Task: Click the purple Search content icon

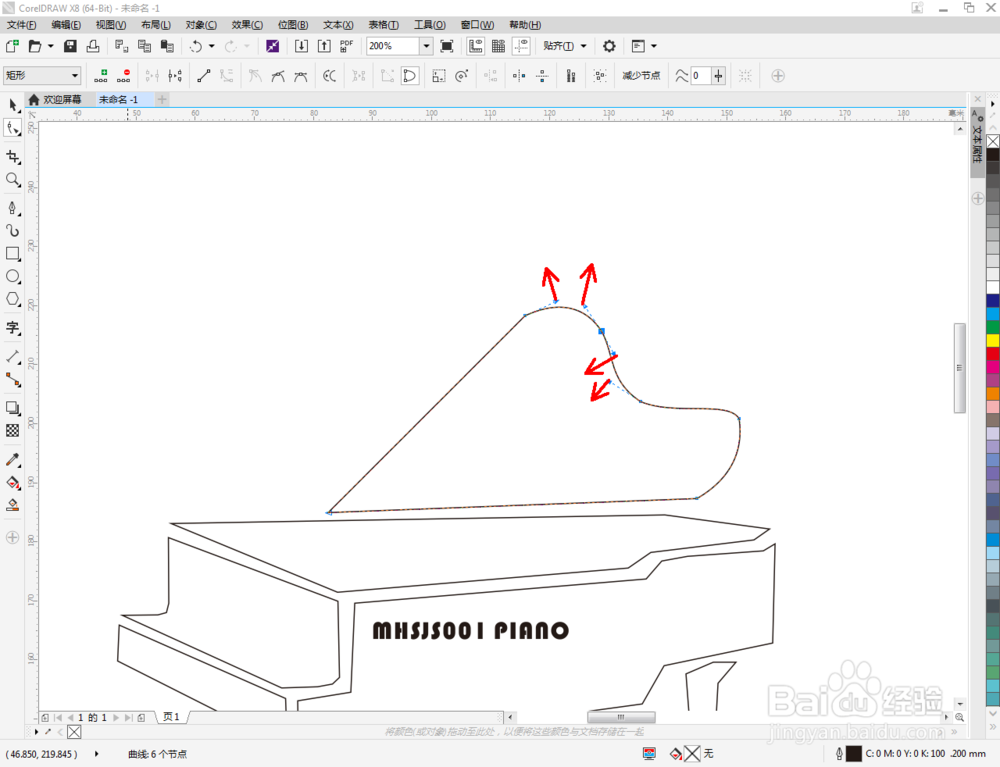Action: click(272, 46)
